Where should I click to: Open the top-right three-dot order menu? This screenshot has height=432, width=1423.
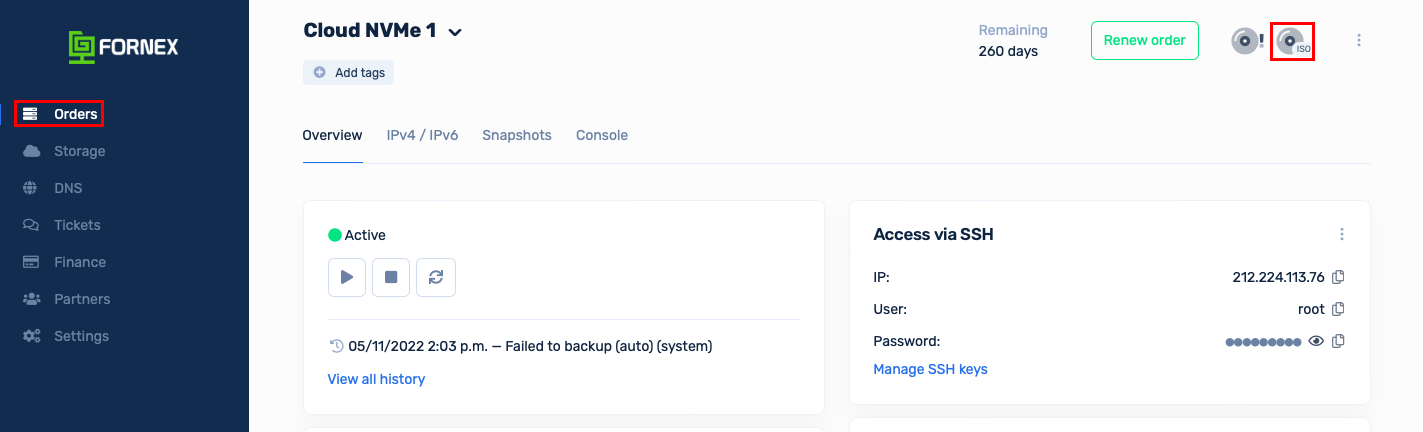pyautogui.click(x=1359, y=41)
